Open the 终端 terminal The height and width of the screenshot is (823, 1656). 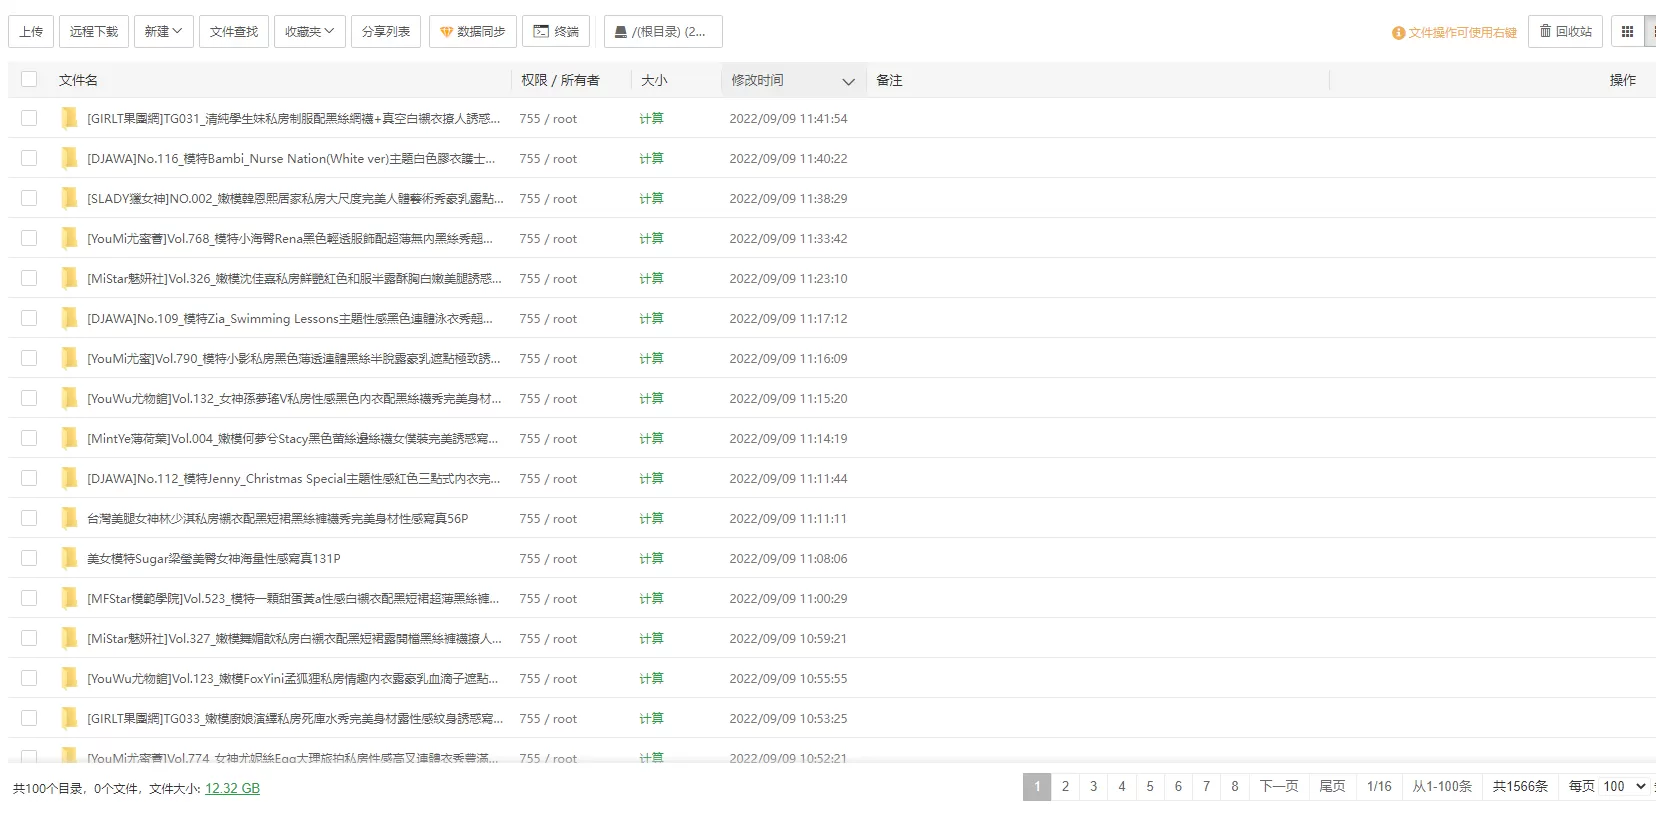point(556,32)
